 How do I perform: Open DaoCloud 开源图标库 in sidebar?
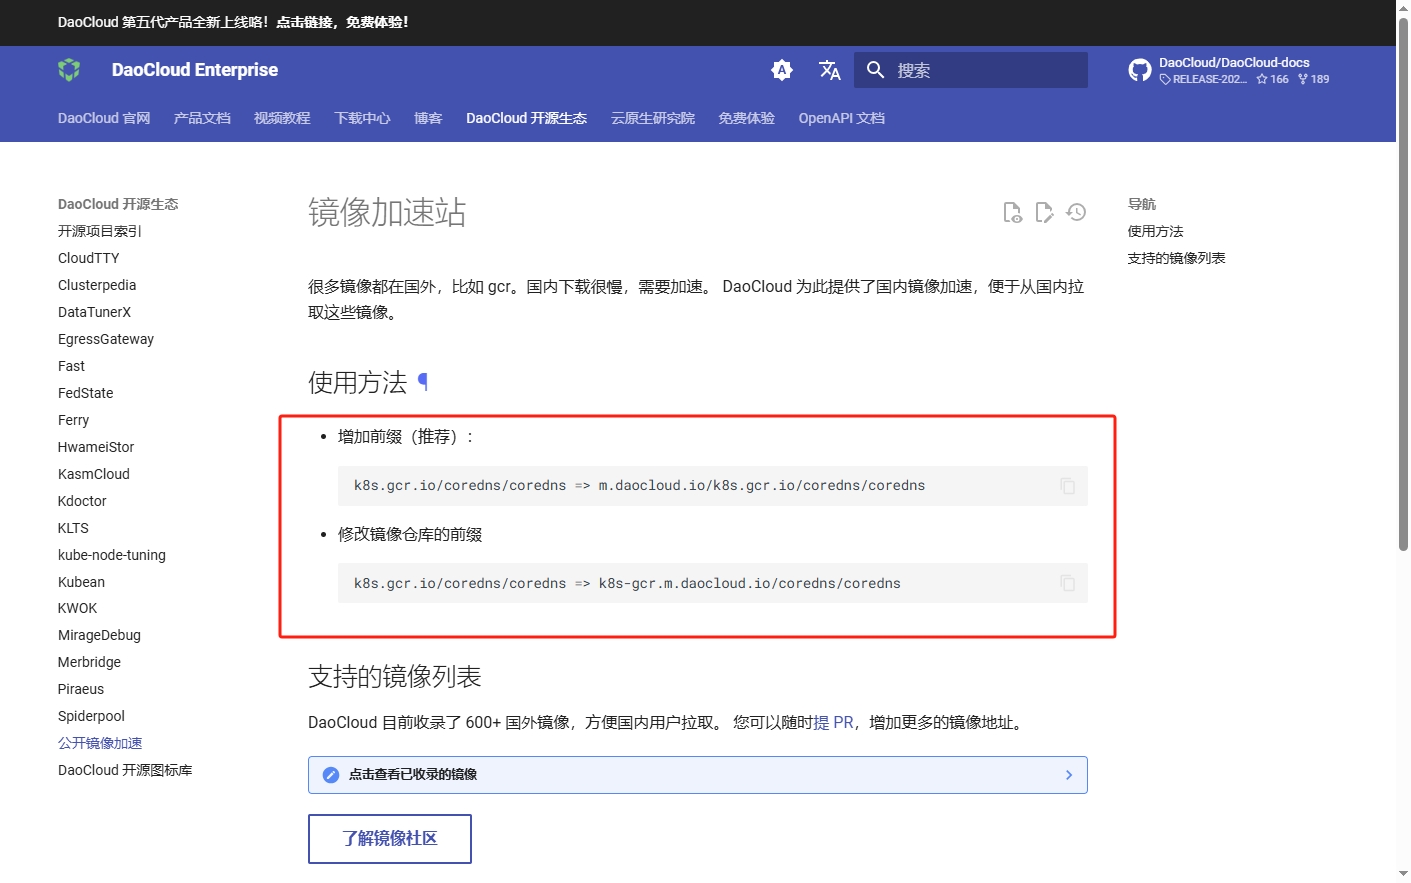(x=125, y=770)
